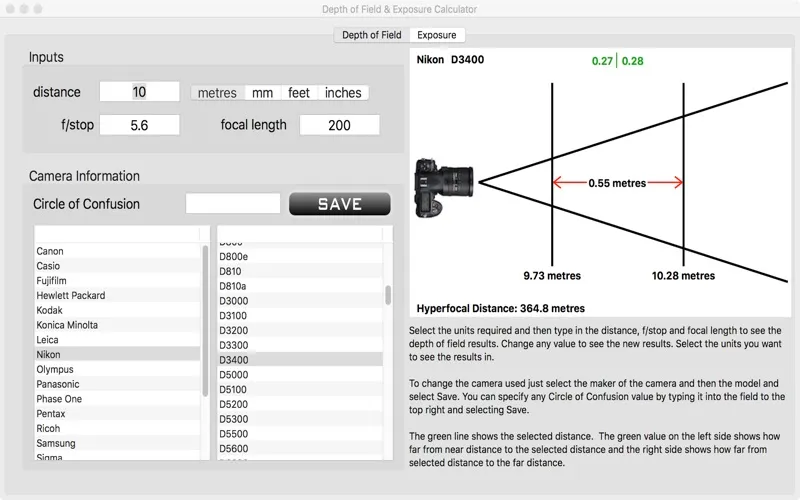This screenshot has width=800, height=500.
Task: Select Kodak in the maker list
Action: [117, 310]
